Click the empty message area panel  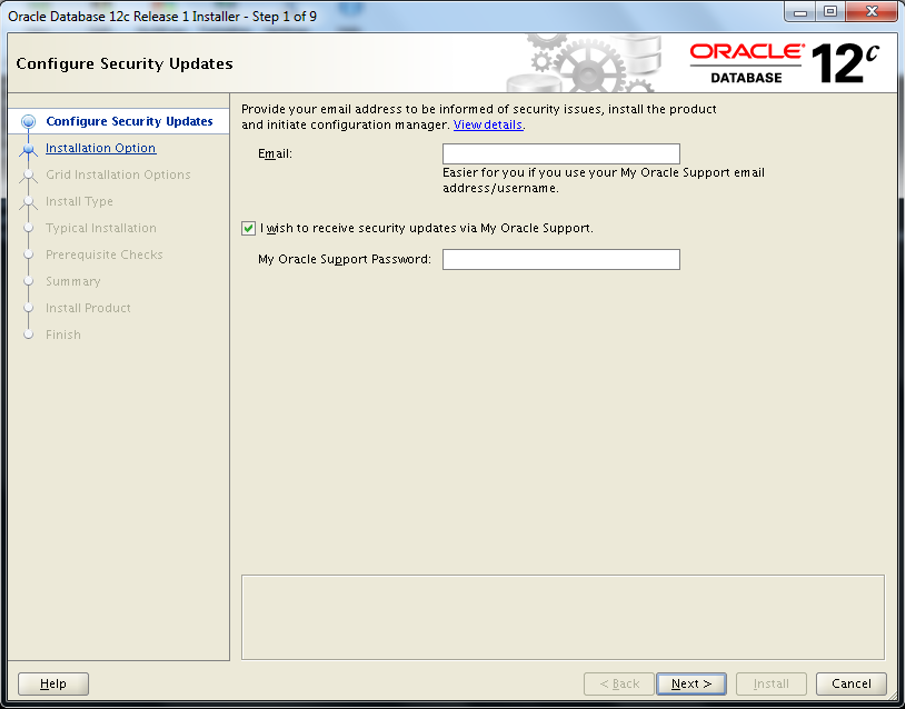(x=563, y=617)
